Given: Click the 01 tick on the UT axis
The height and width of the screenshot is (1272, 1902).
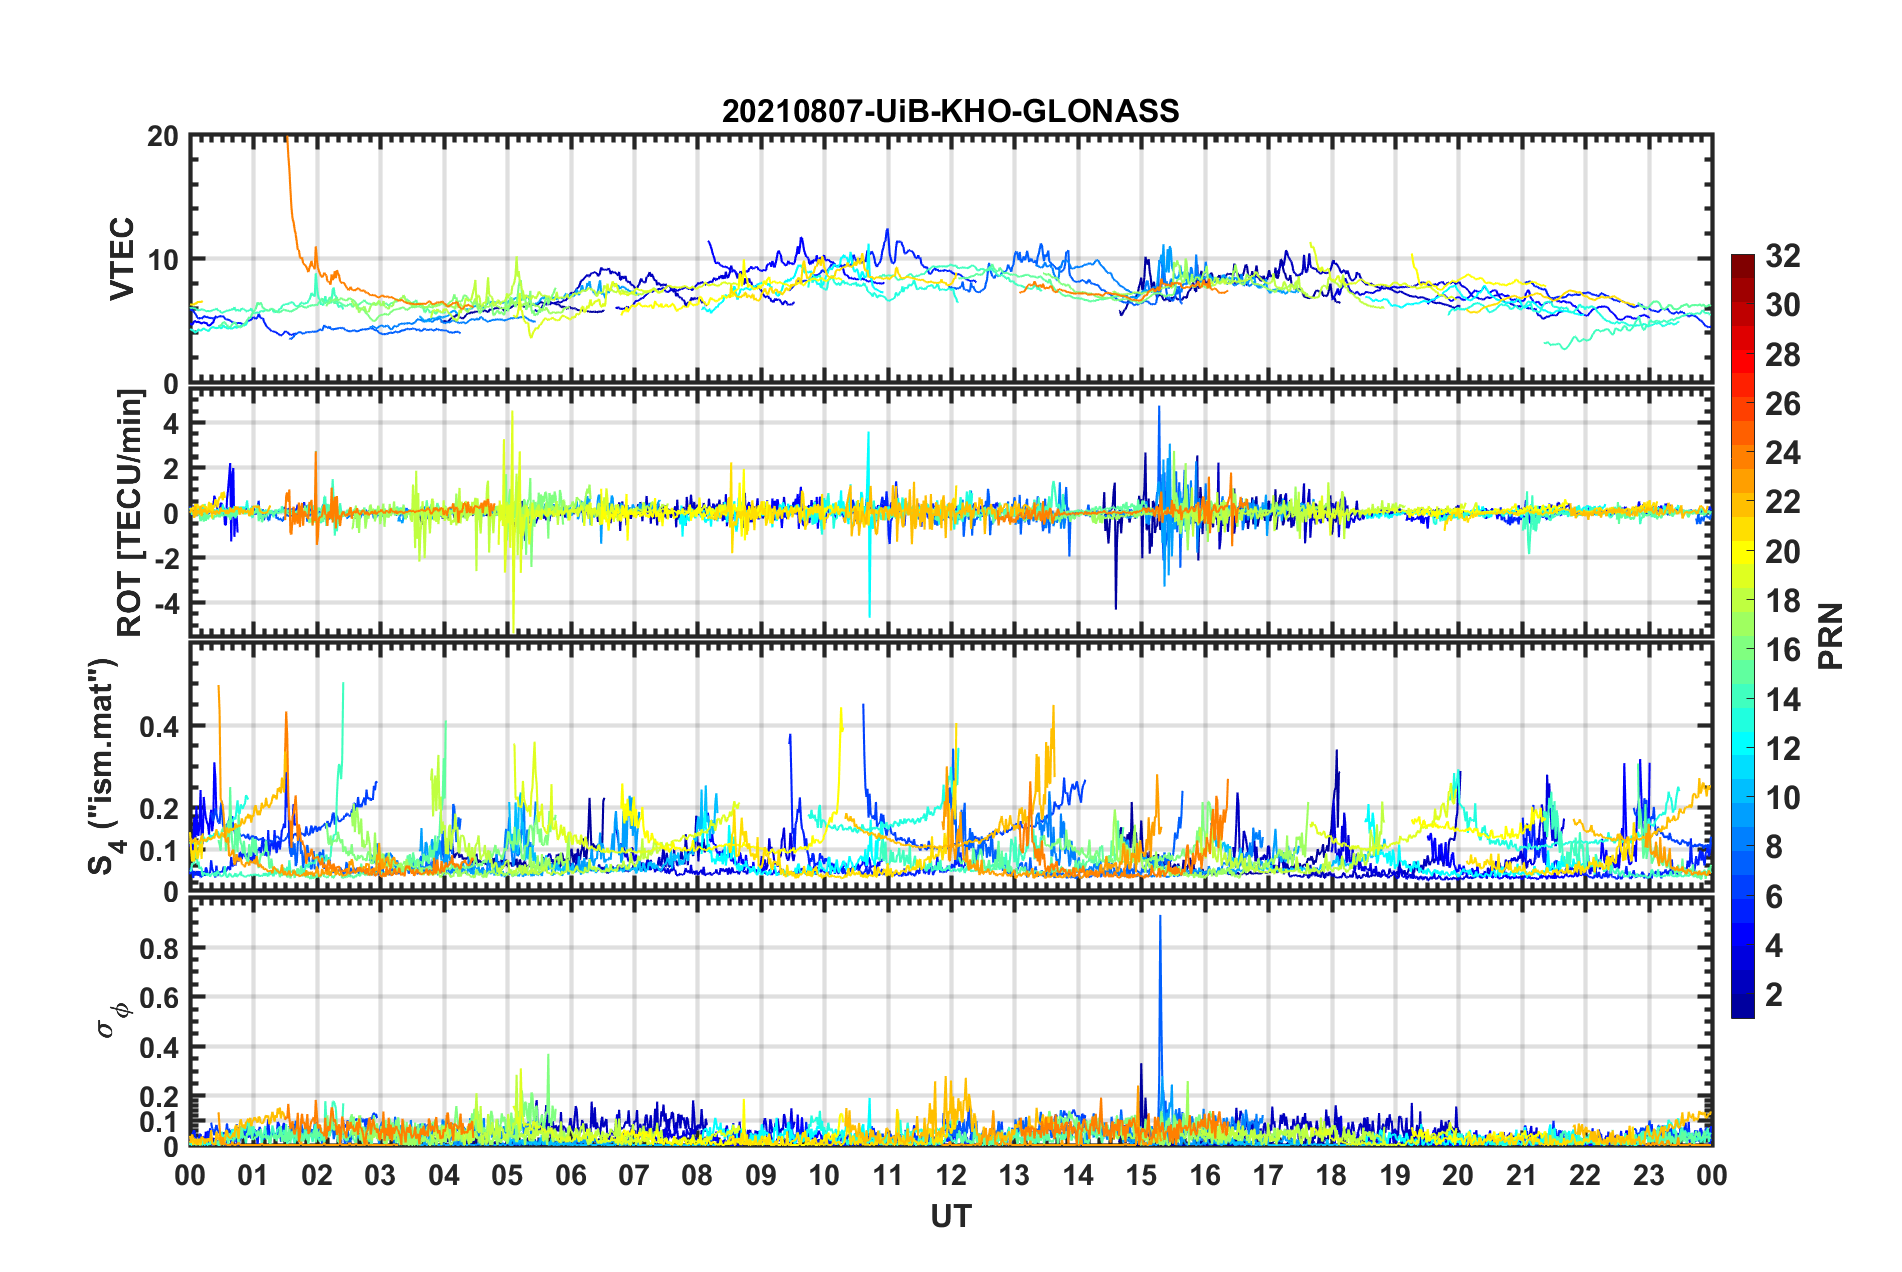Looking at the screenshot, I should click(x=253, y=1175).
